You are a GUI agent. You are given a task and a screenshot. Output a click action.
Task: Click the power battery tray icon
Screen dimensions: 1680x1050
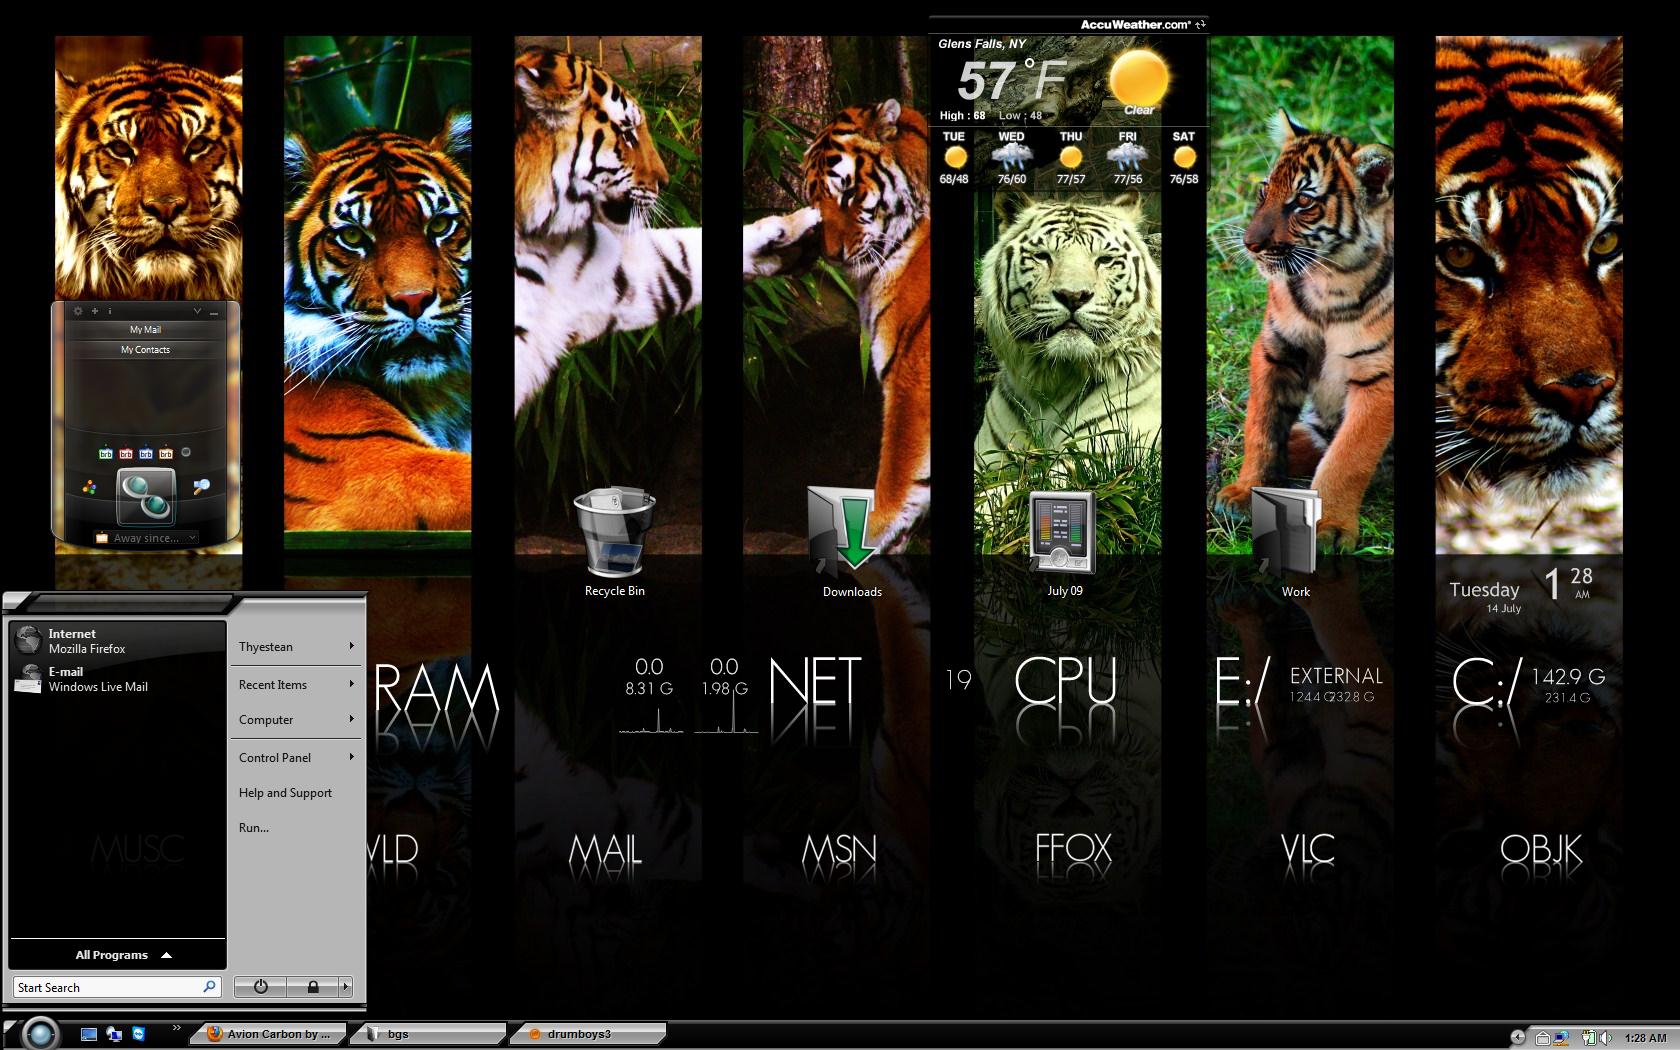(x=1588, y=1038)
